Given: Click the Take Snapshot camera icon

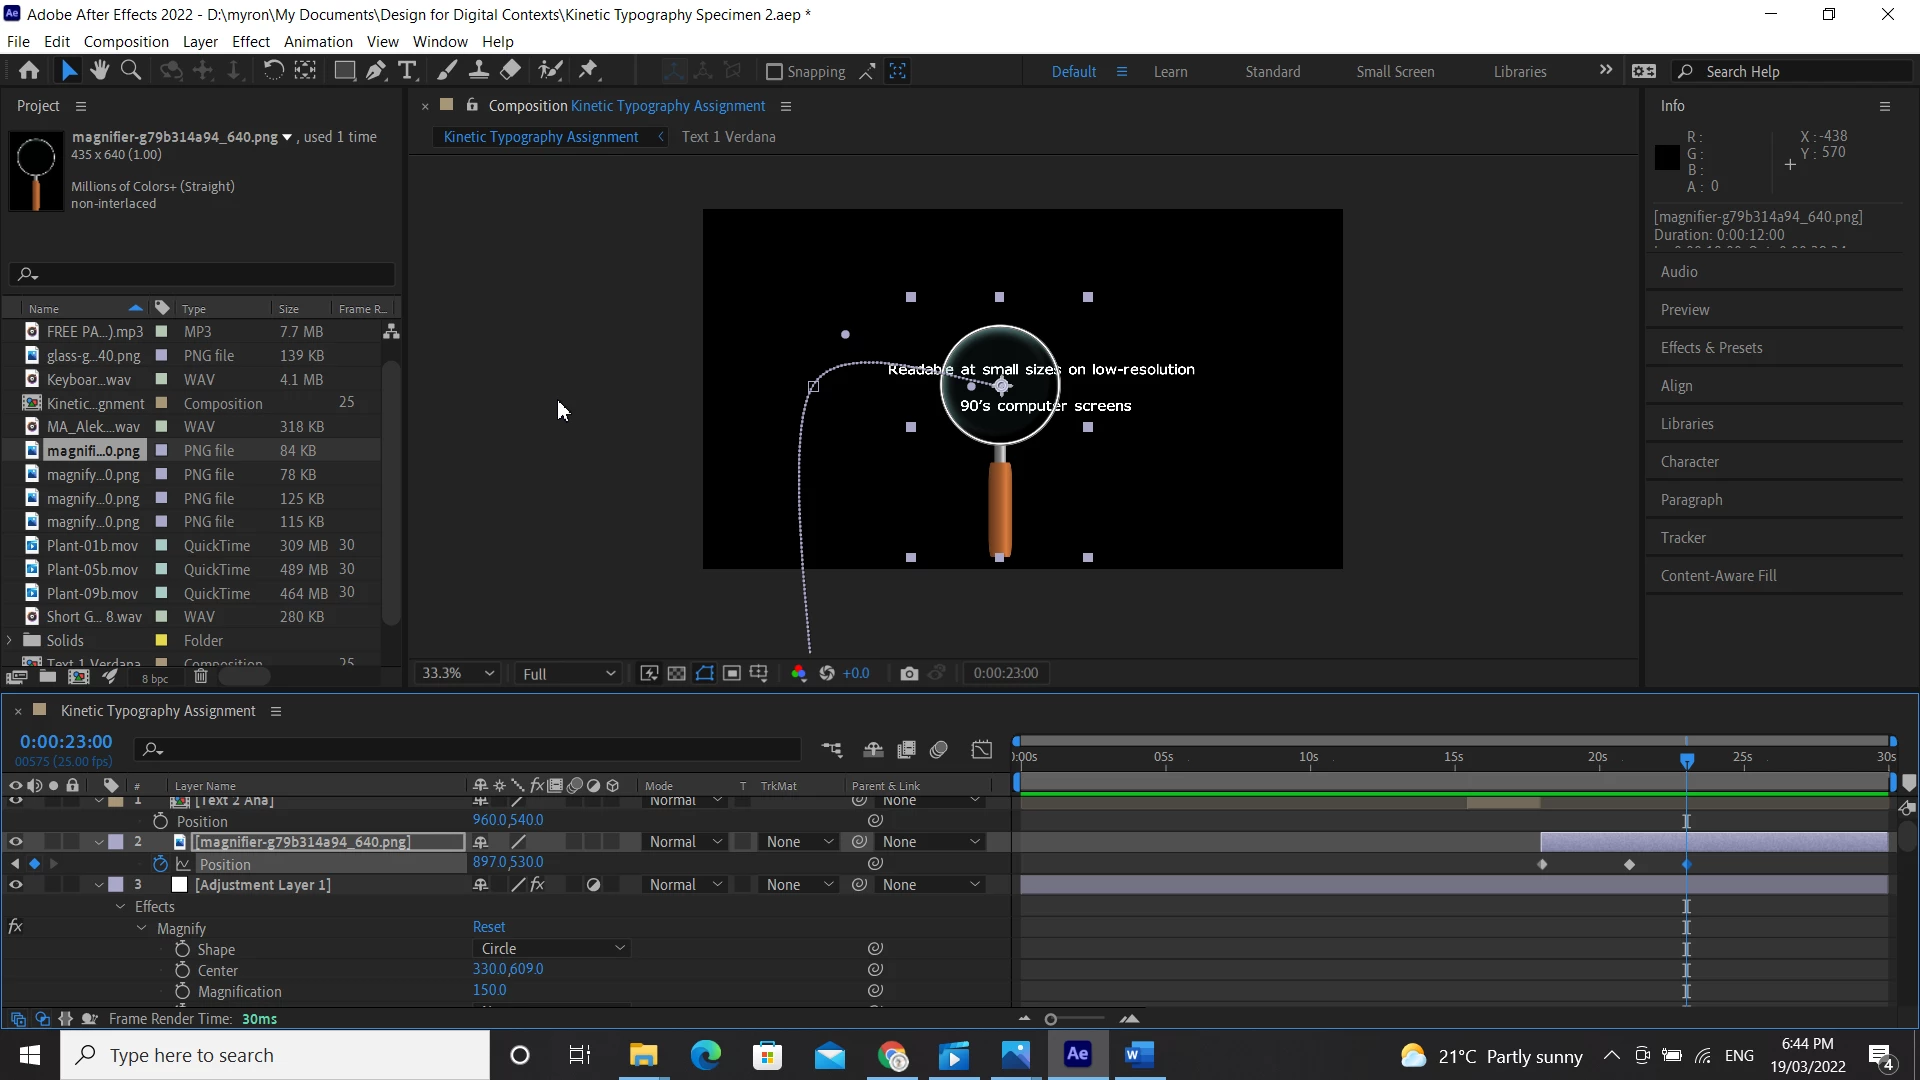Looking at the screenshot, I should pyautogui.click(x=908, y=673).
